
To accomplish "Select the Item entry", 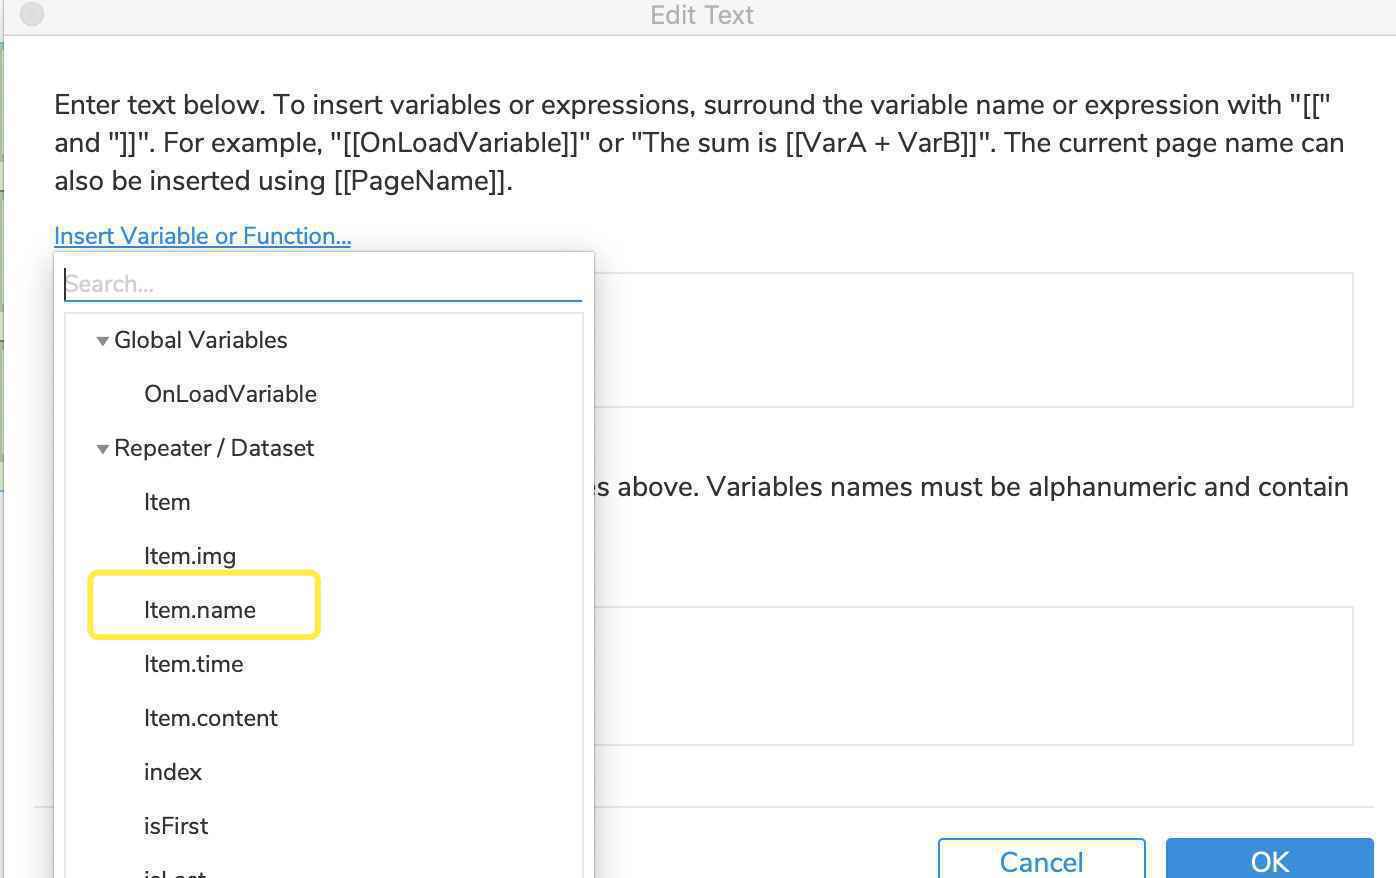I will pyautogui.click(x=167, y=502).
